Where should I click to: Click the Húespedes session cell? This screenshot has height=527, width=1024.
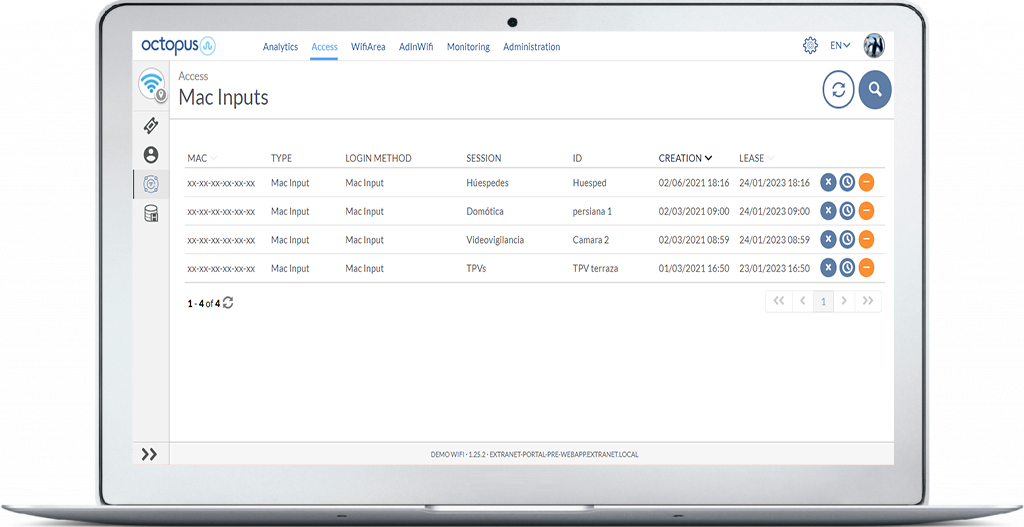487,183
